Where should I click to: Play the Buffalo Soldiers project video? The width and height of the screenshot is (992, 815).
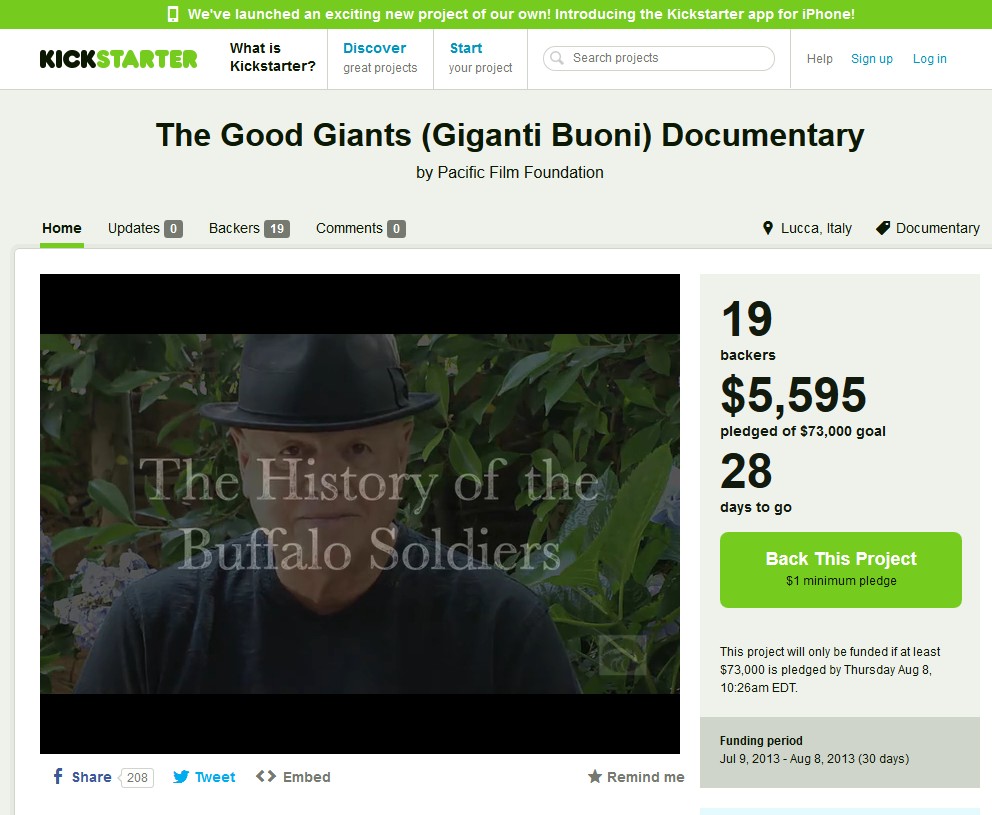pyautogui.click(x=360, y=513)
